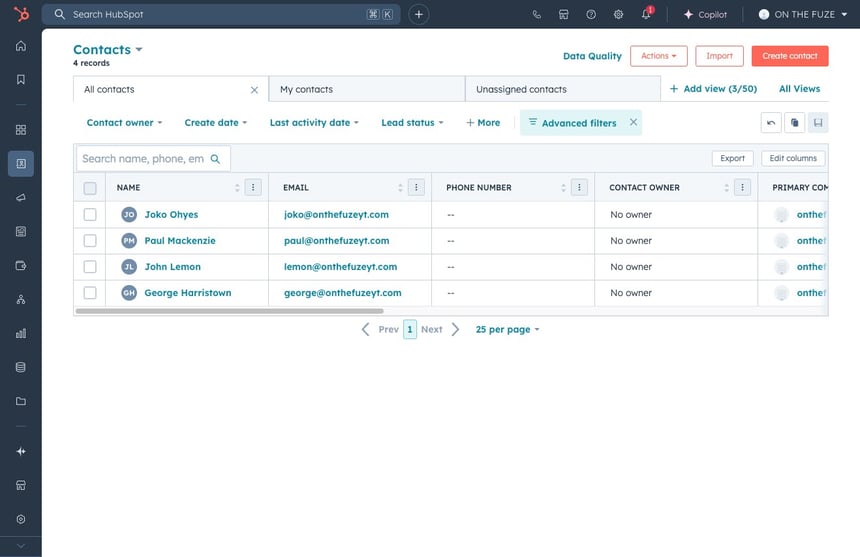Open the Bookmarks icon in sidebar
Image resolution: width=860 pixels, height=557 pixels.
coord(21,79)
